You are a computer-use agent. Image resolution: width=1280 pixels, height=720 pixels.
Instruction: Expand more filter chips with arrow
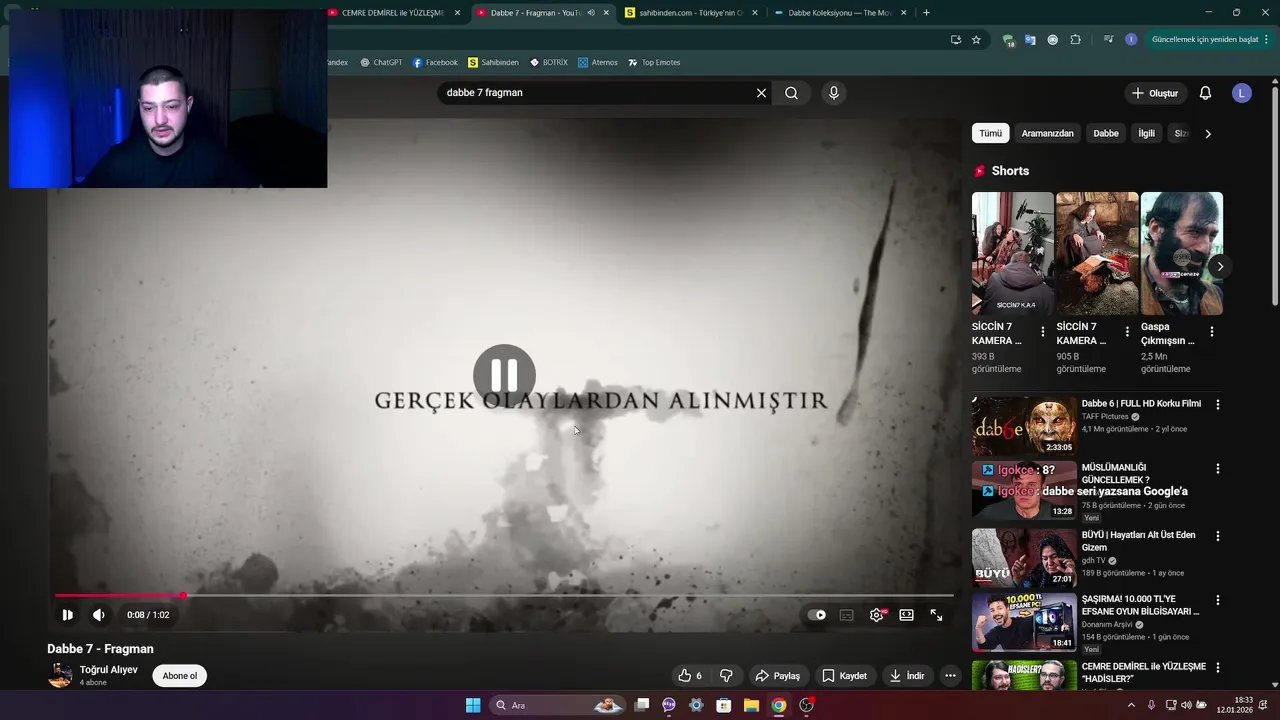point(1207,133)
